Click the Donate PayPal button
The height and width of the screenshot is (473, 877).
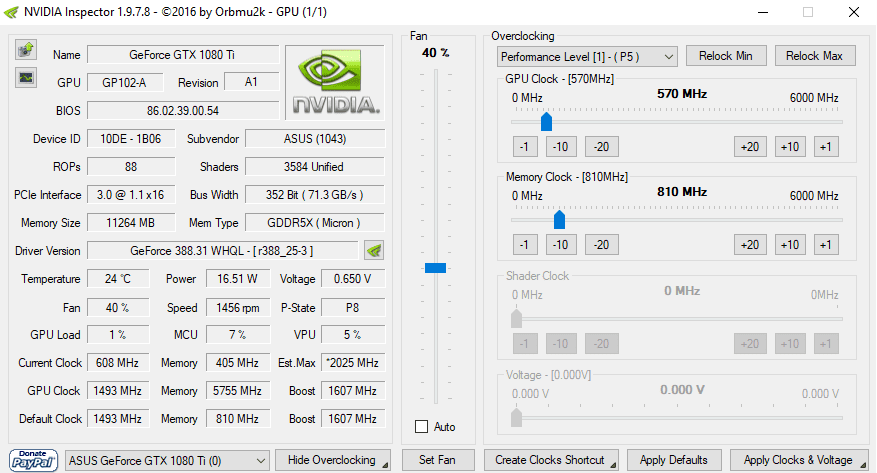coord(34,460)
